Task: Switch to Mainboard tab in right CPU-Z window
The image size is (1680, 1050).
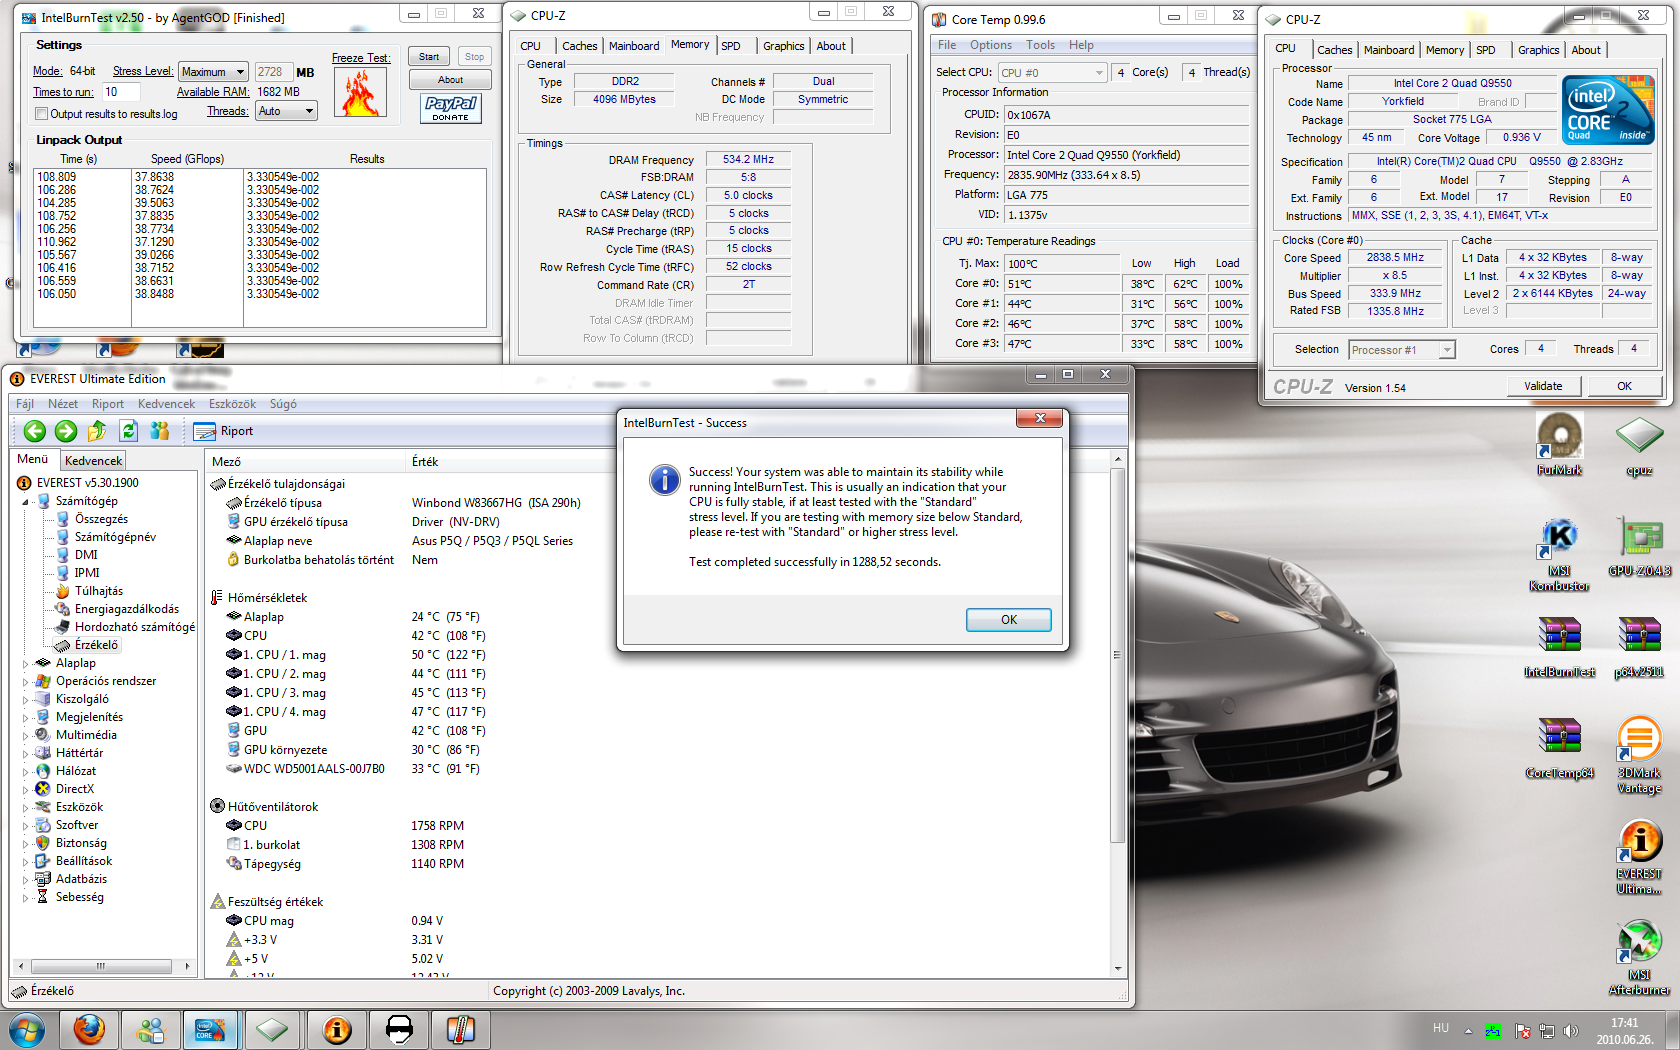Action: [x=1389, y=50]
